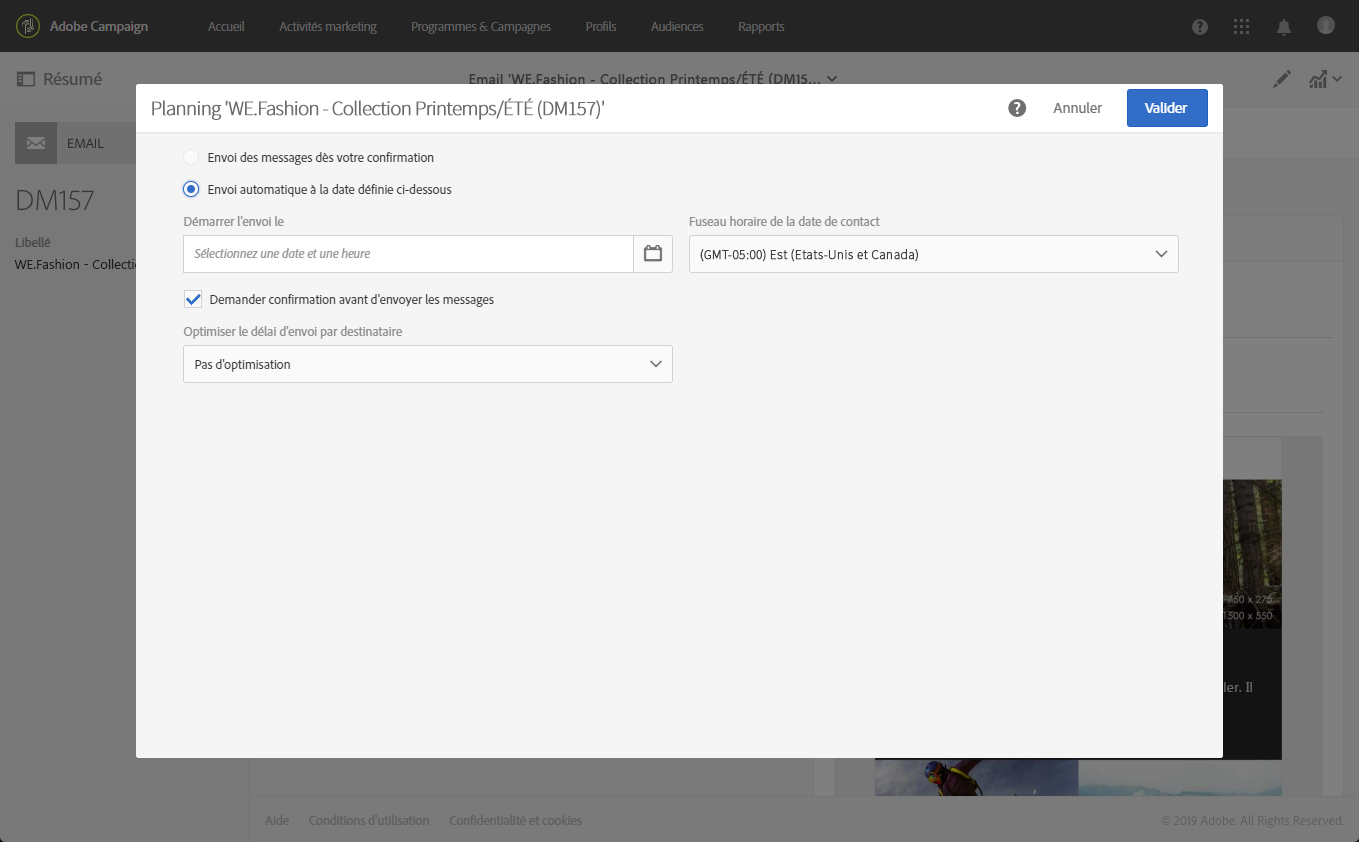Click 'Optimiser le délai d'envoi par destinataire' label
The width and height of the screenshot is (1359, 842).
point(293,331)
